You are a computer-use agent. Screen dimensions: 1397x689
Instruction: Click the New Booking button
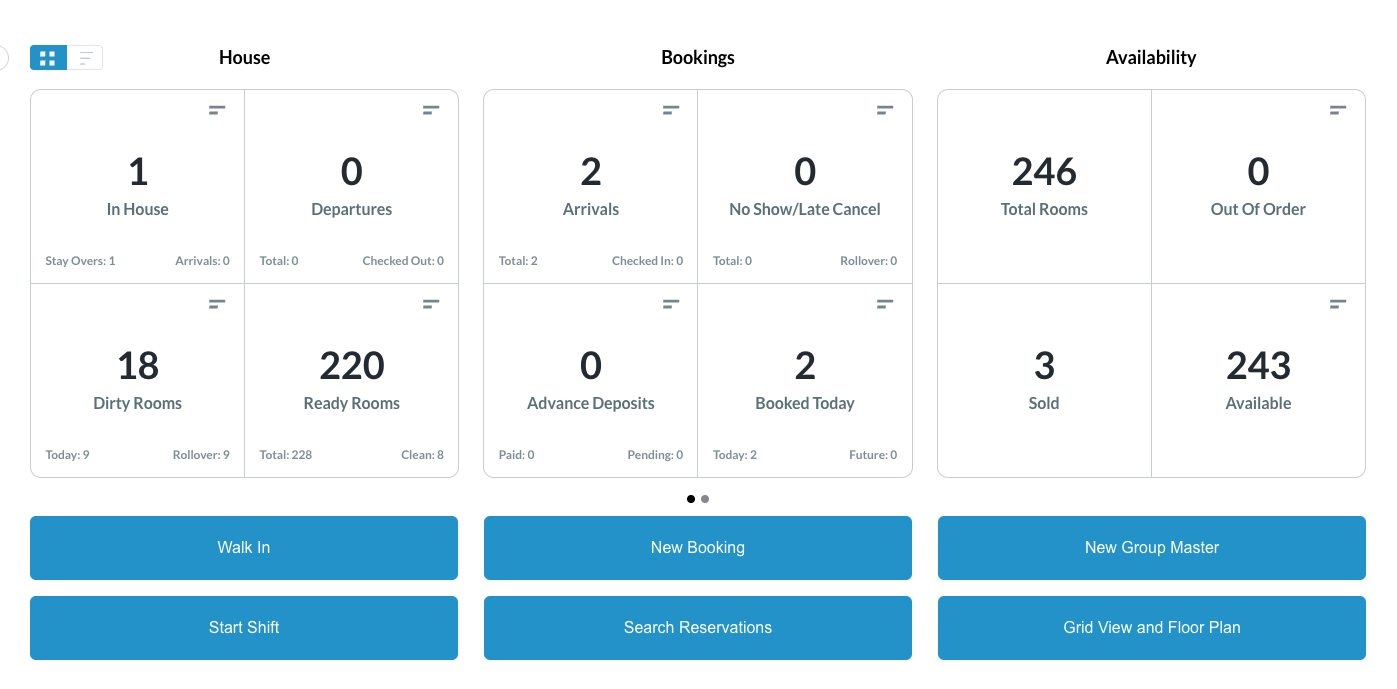[698, 548]
